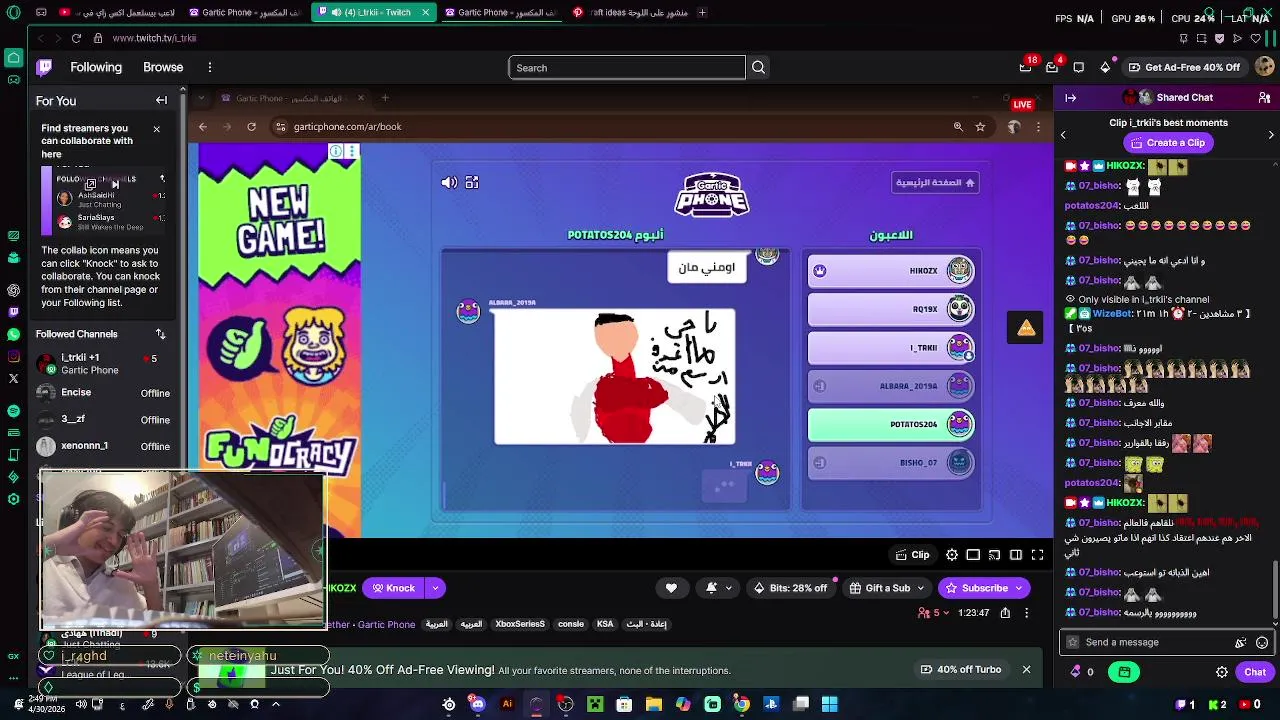Follow heart button under player
Screen dimensions: 1280x720
click(671, 588)
